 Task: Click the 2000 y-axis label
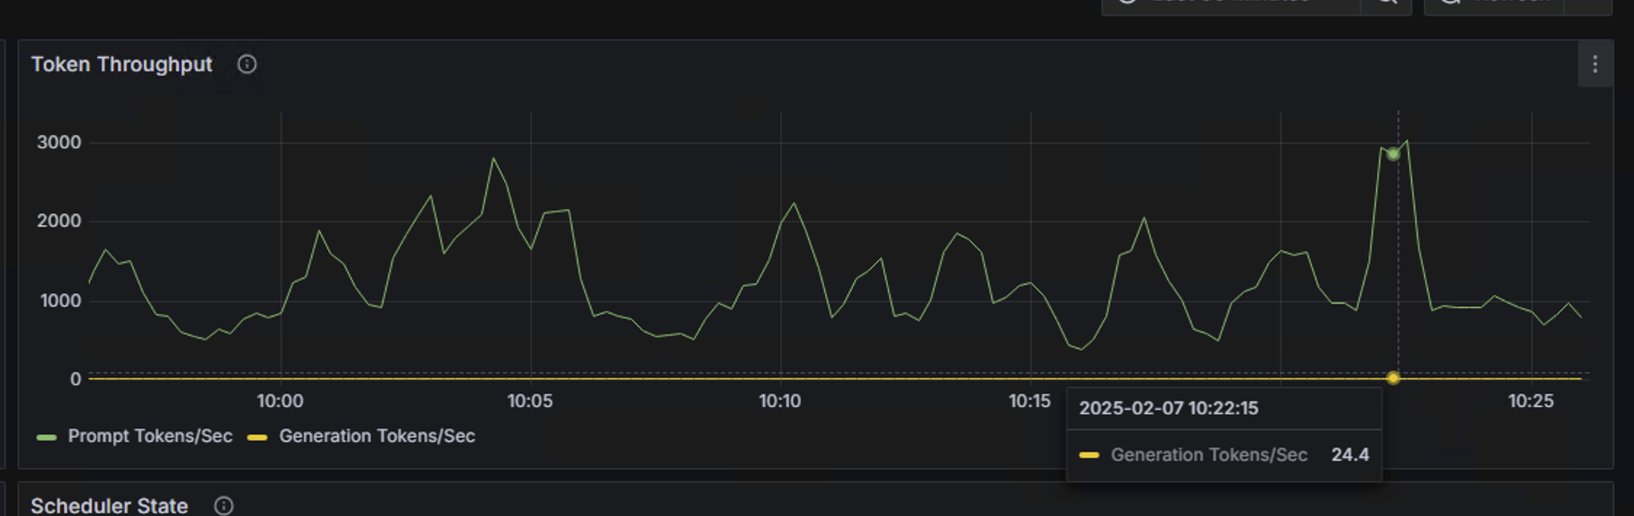(59, 221)
